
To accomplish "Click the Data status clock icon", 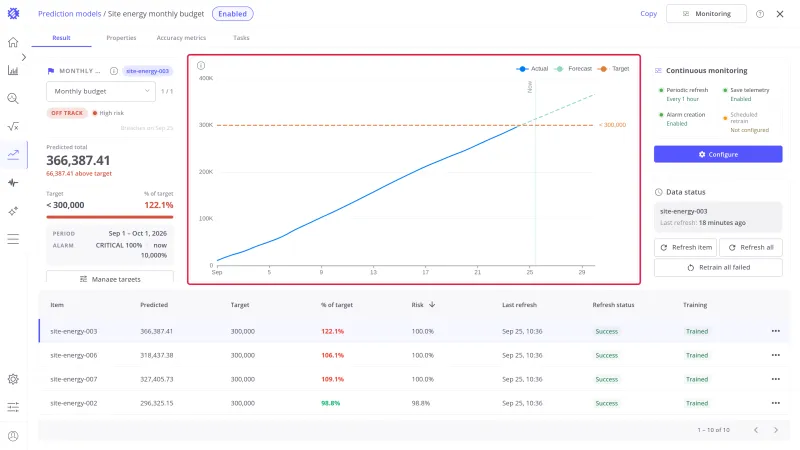I will (x=658, y=192).
